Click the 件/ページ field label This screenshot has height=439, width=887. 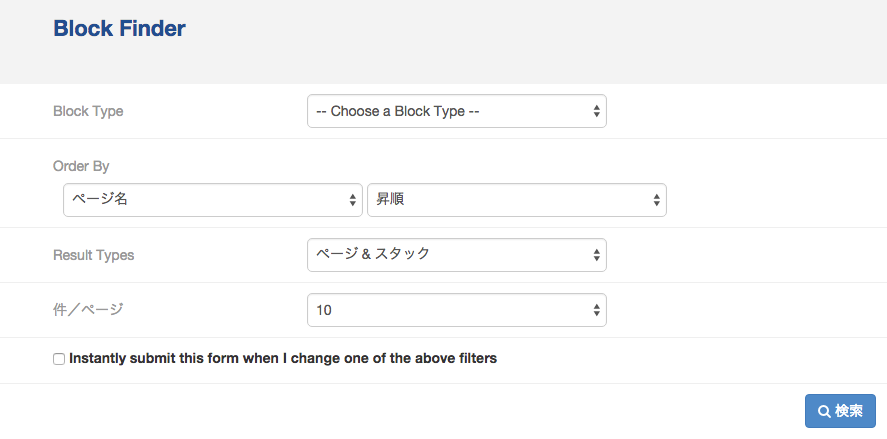coord(88,309)
